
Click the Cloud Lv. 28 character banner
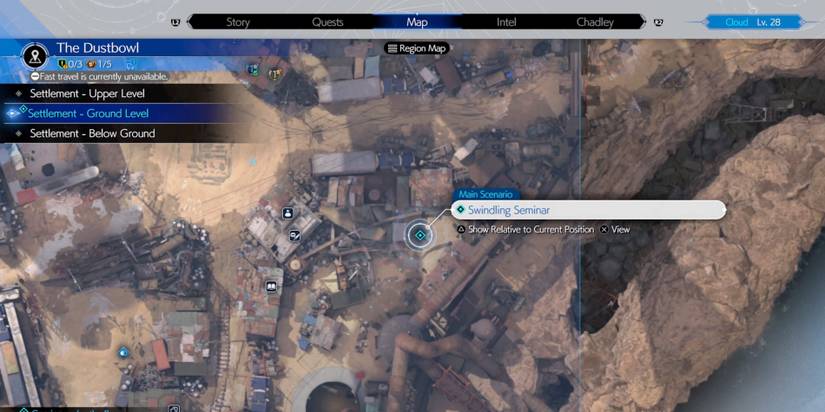752,22
